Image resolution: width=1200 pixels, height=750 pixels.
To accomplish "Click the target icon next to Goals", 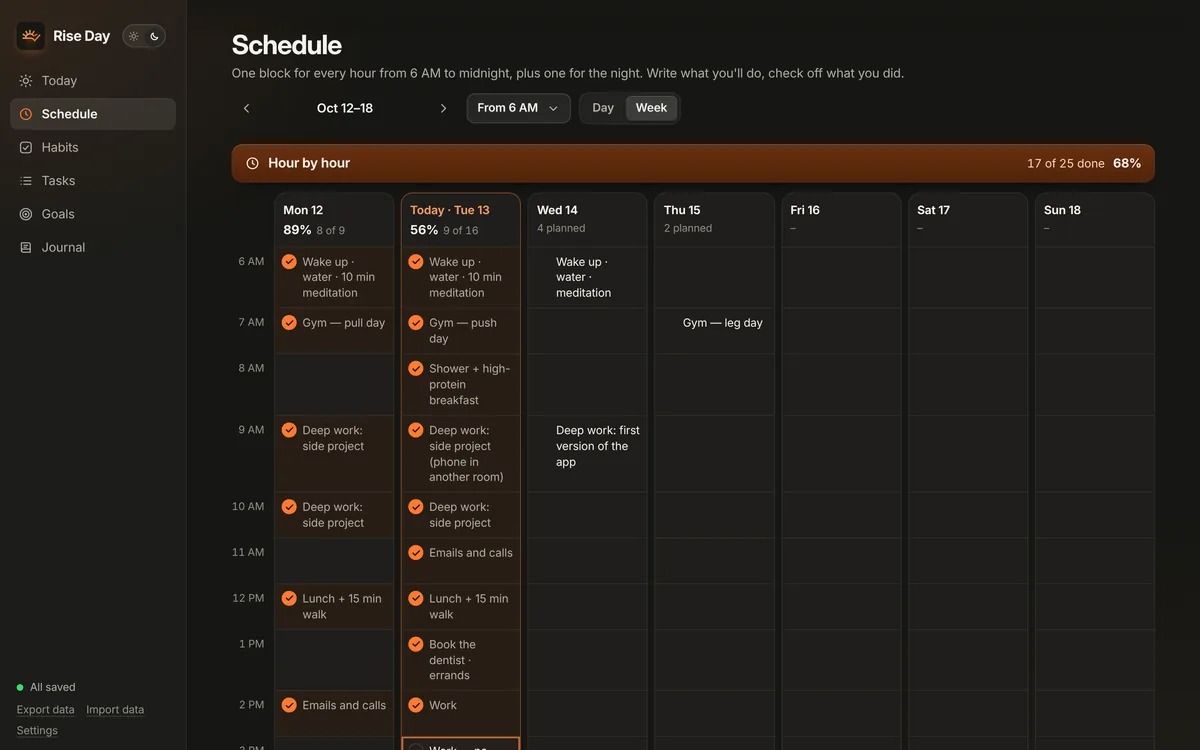I will coord(26,214).
